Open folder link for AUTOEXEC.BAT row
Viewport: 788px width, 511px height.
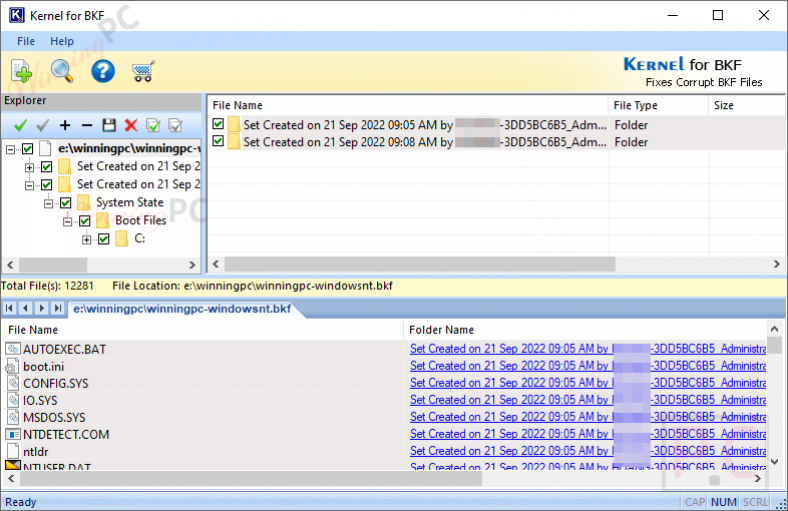coord(588,349)
